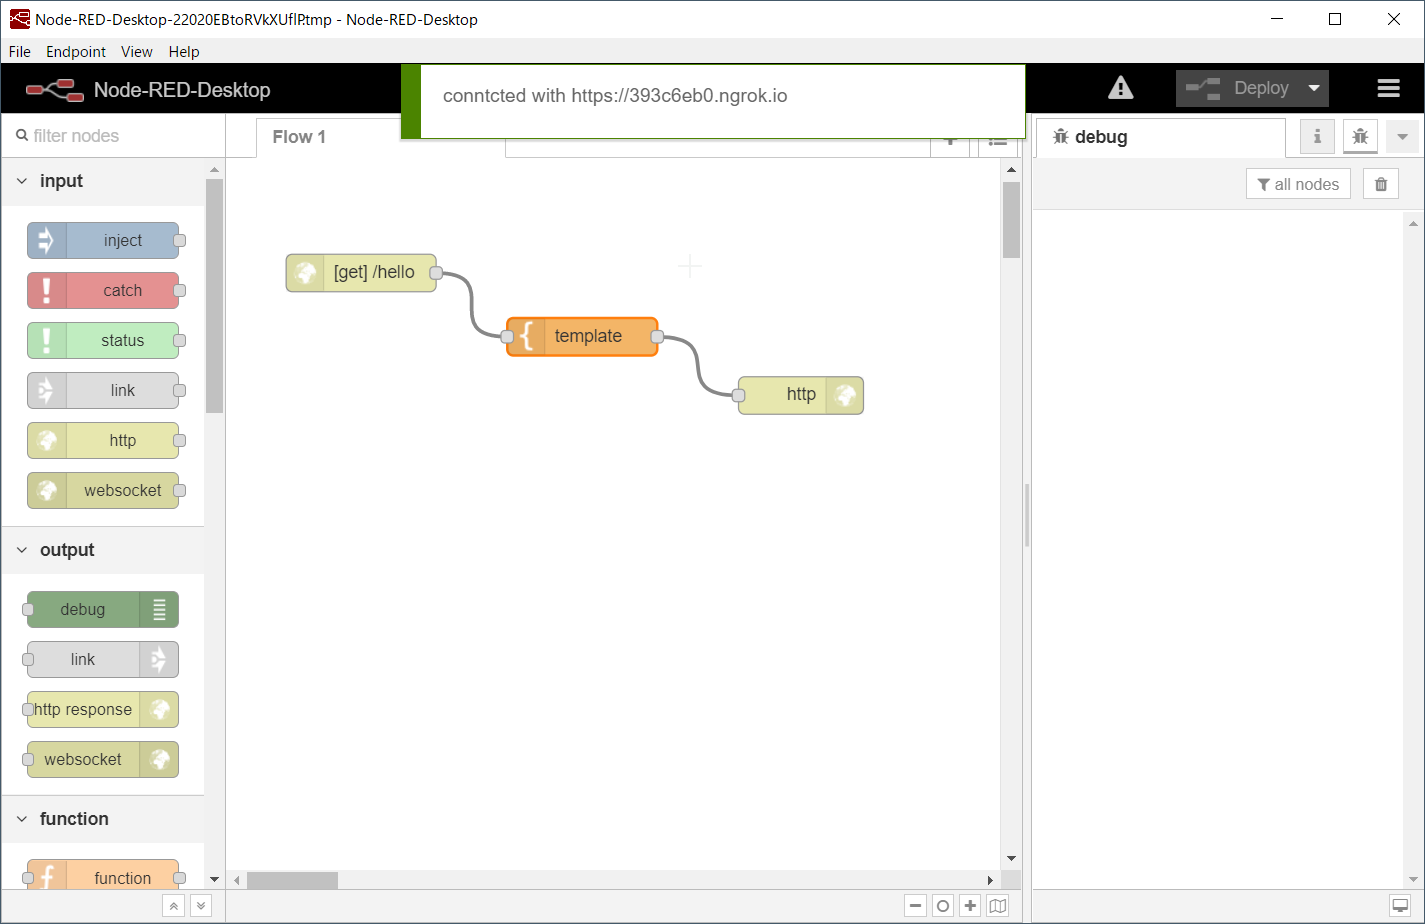
Task: Select the debug sidebar tab label
Action: [1101, 137]
